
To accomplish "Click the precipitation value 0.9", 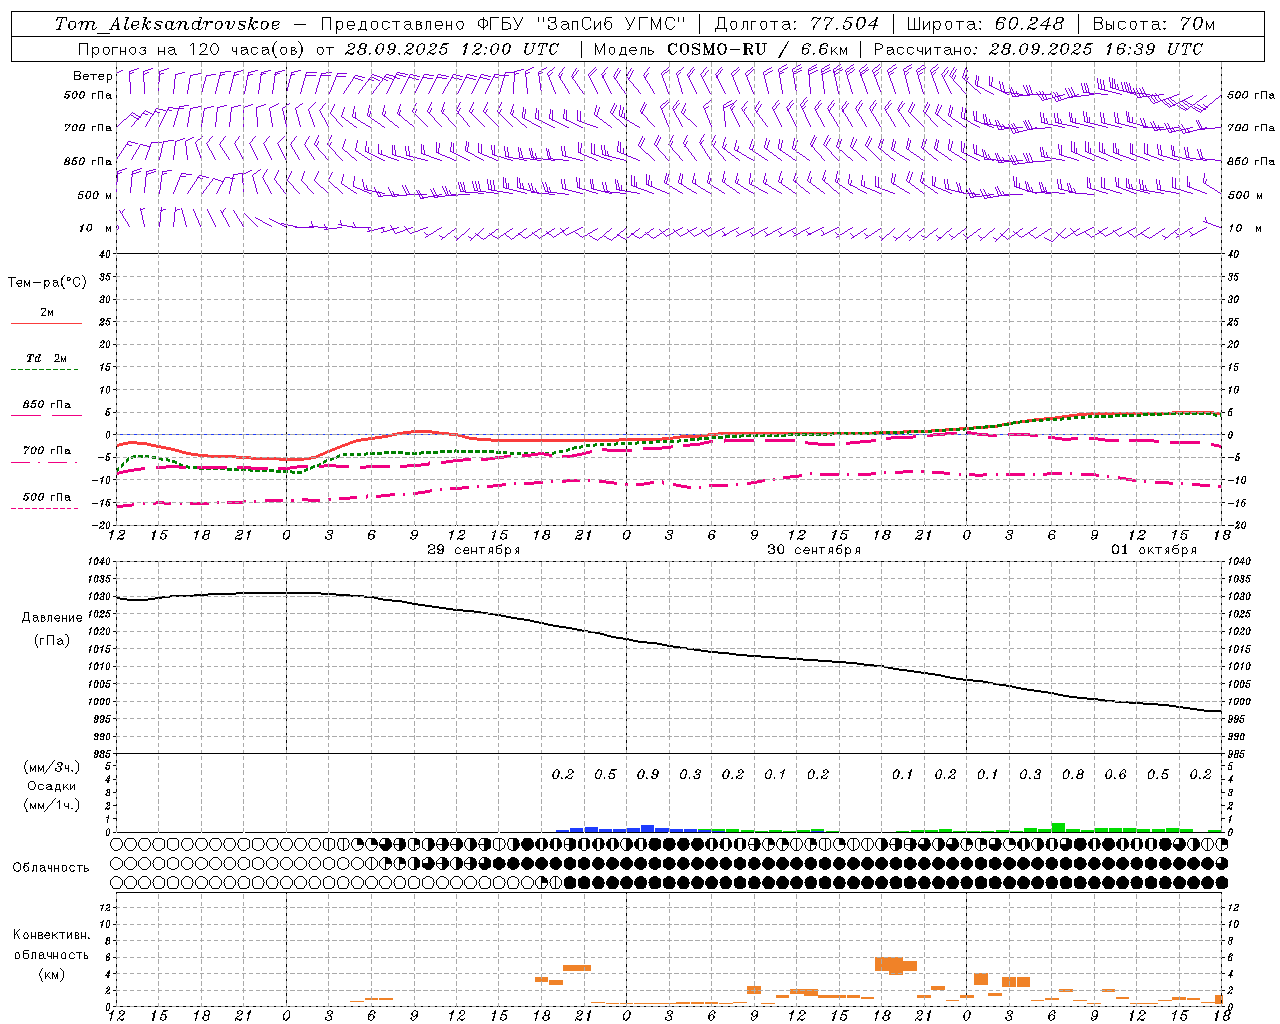I will coord(648,774).
